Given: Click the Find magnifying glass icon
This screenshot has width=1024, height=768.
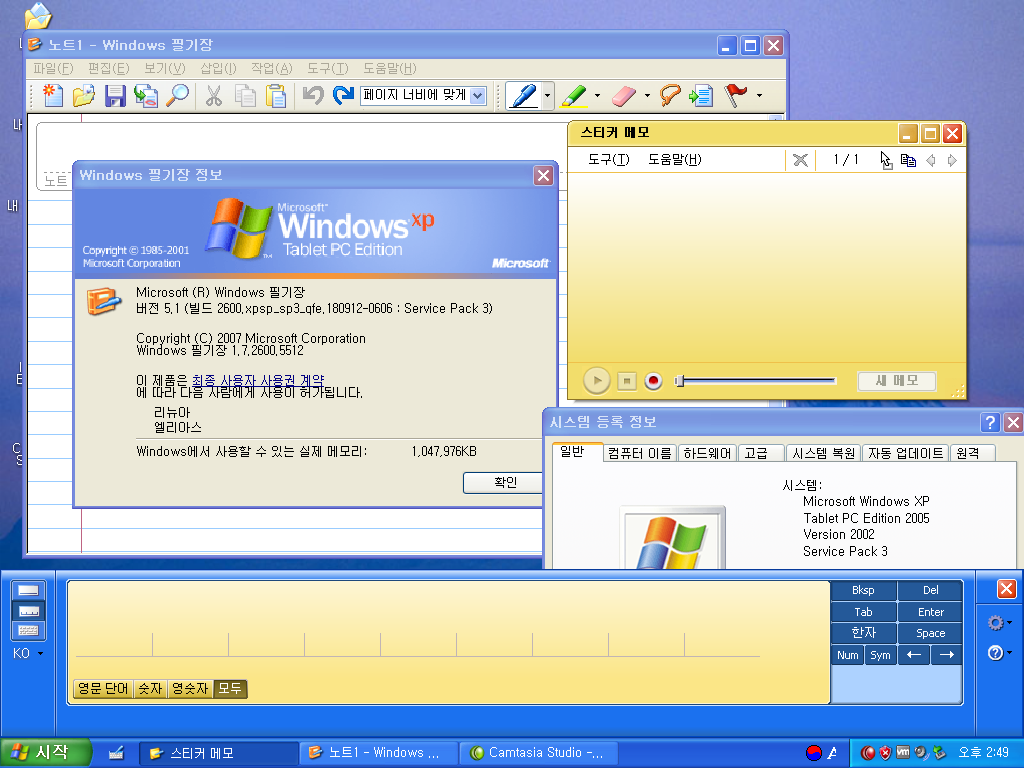Looking at the screenshot, I should [177, 96].
